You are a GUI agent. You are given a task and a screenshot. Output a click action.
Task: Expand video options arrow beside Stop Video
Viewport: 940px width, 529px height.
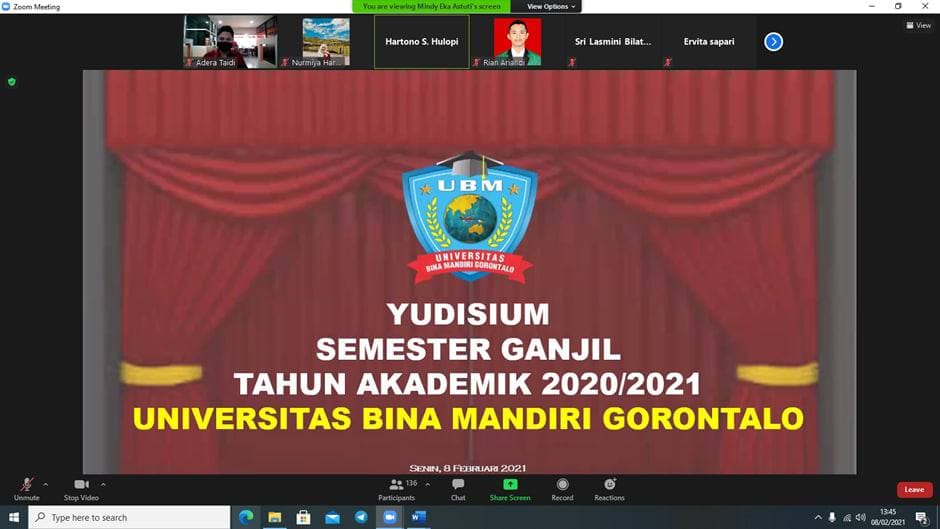pos(103,484)
